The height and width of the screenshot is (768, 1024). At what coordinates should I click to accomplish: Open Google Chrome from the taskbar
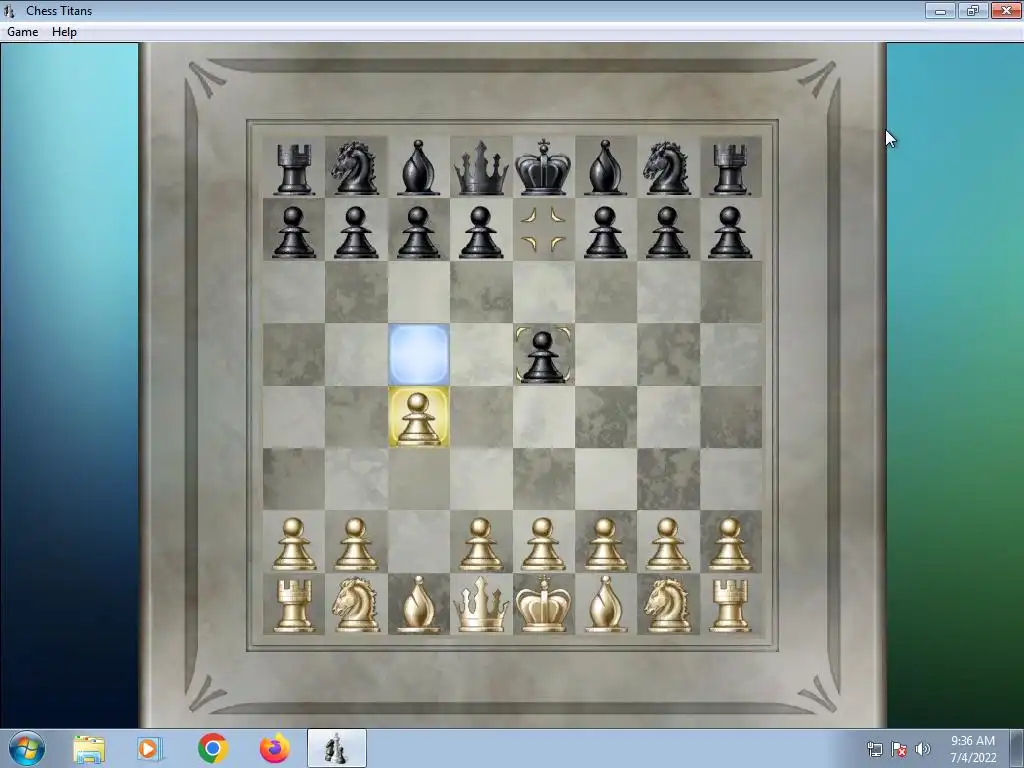point(212,748)
